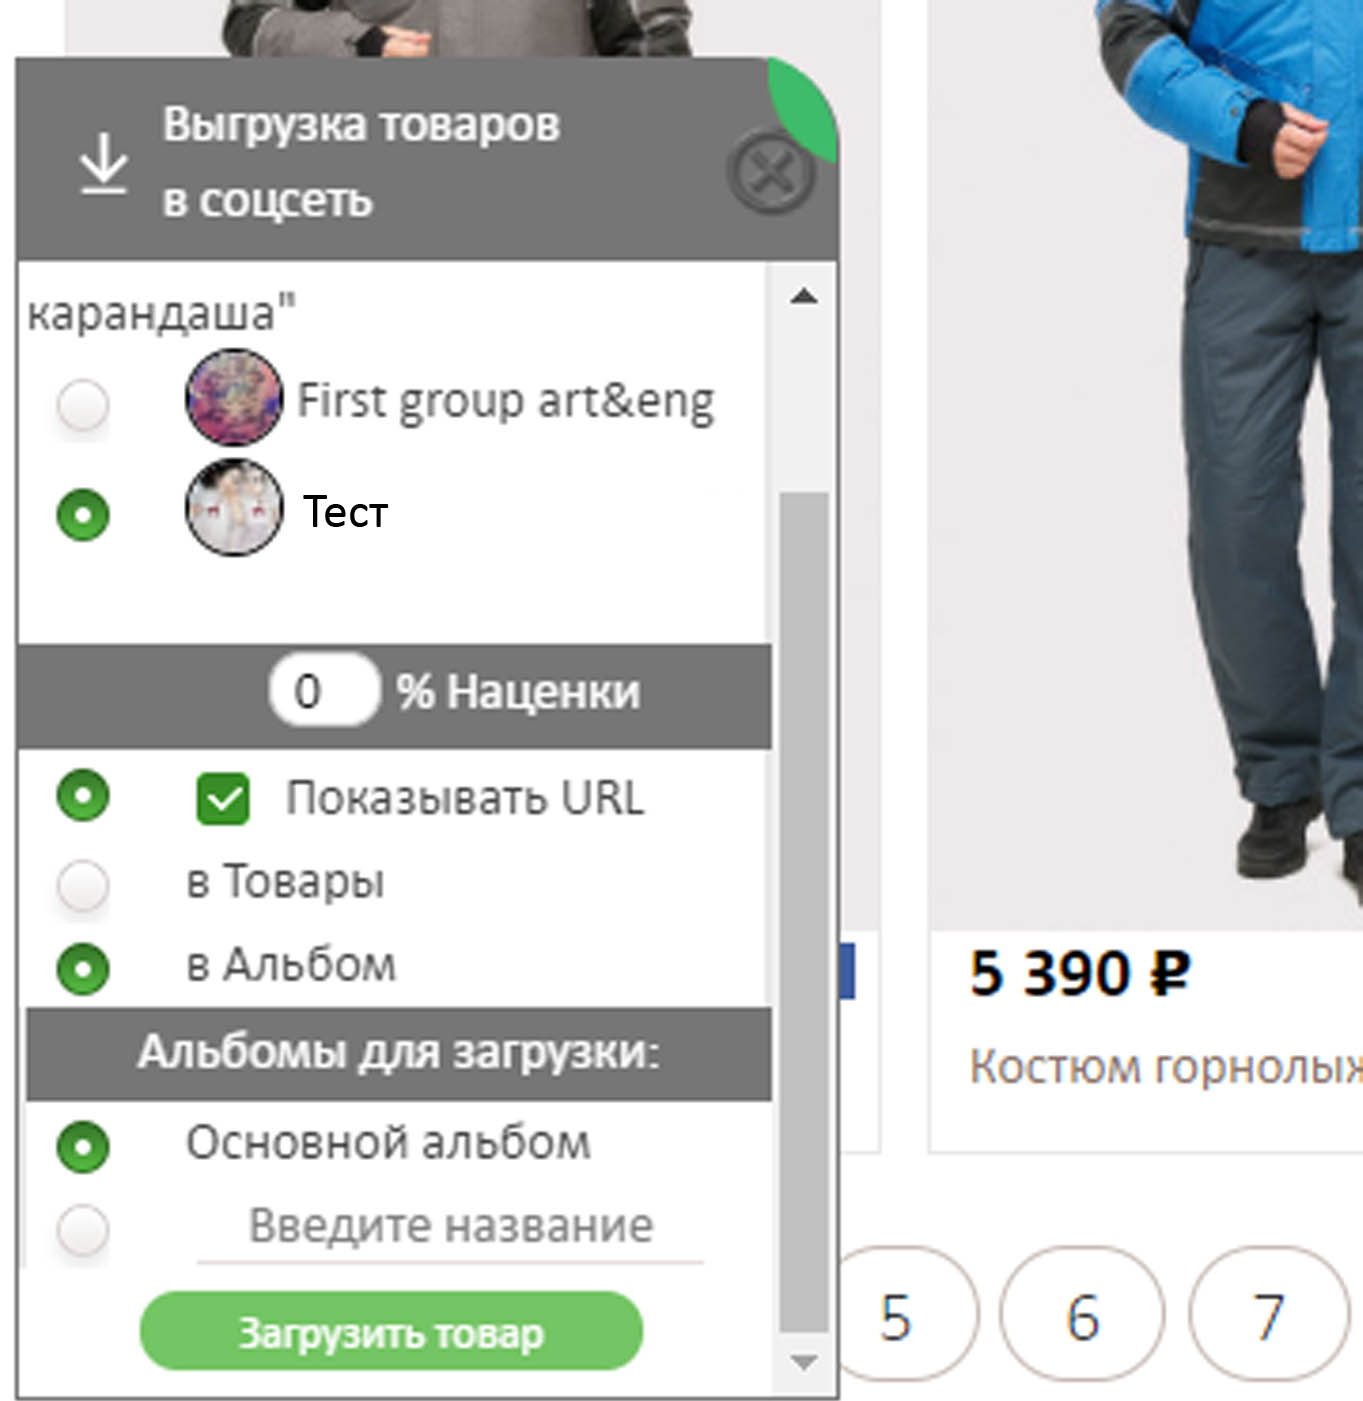Choose the в Товары upload option

[83, 884]
